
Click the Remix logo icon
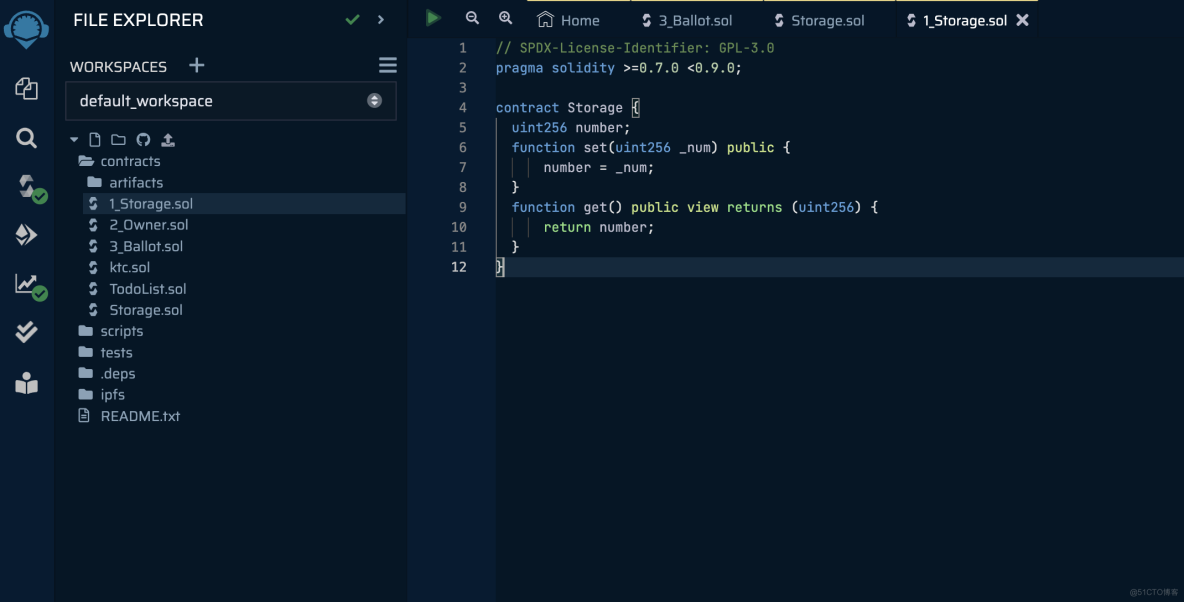[x=26, y=29]
